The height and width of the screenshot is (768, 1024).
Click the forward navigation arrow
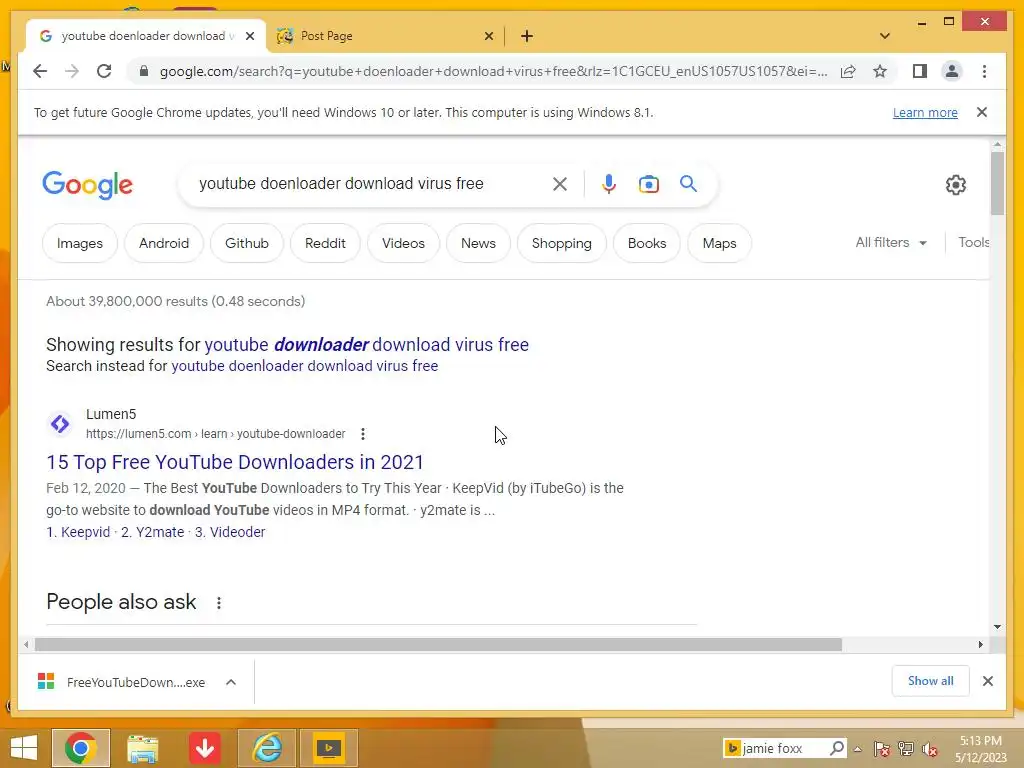[72, 71]
